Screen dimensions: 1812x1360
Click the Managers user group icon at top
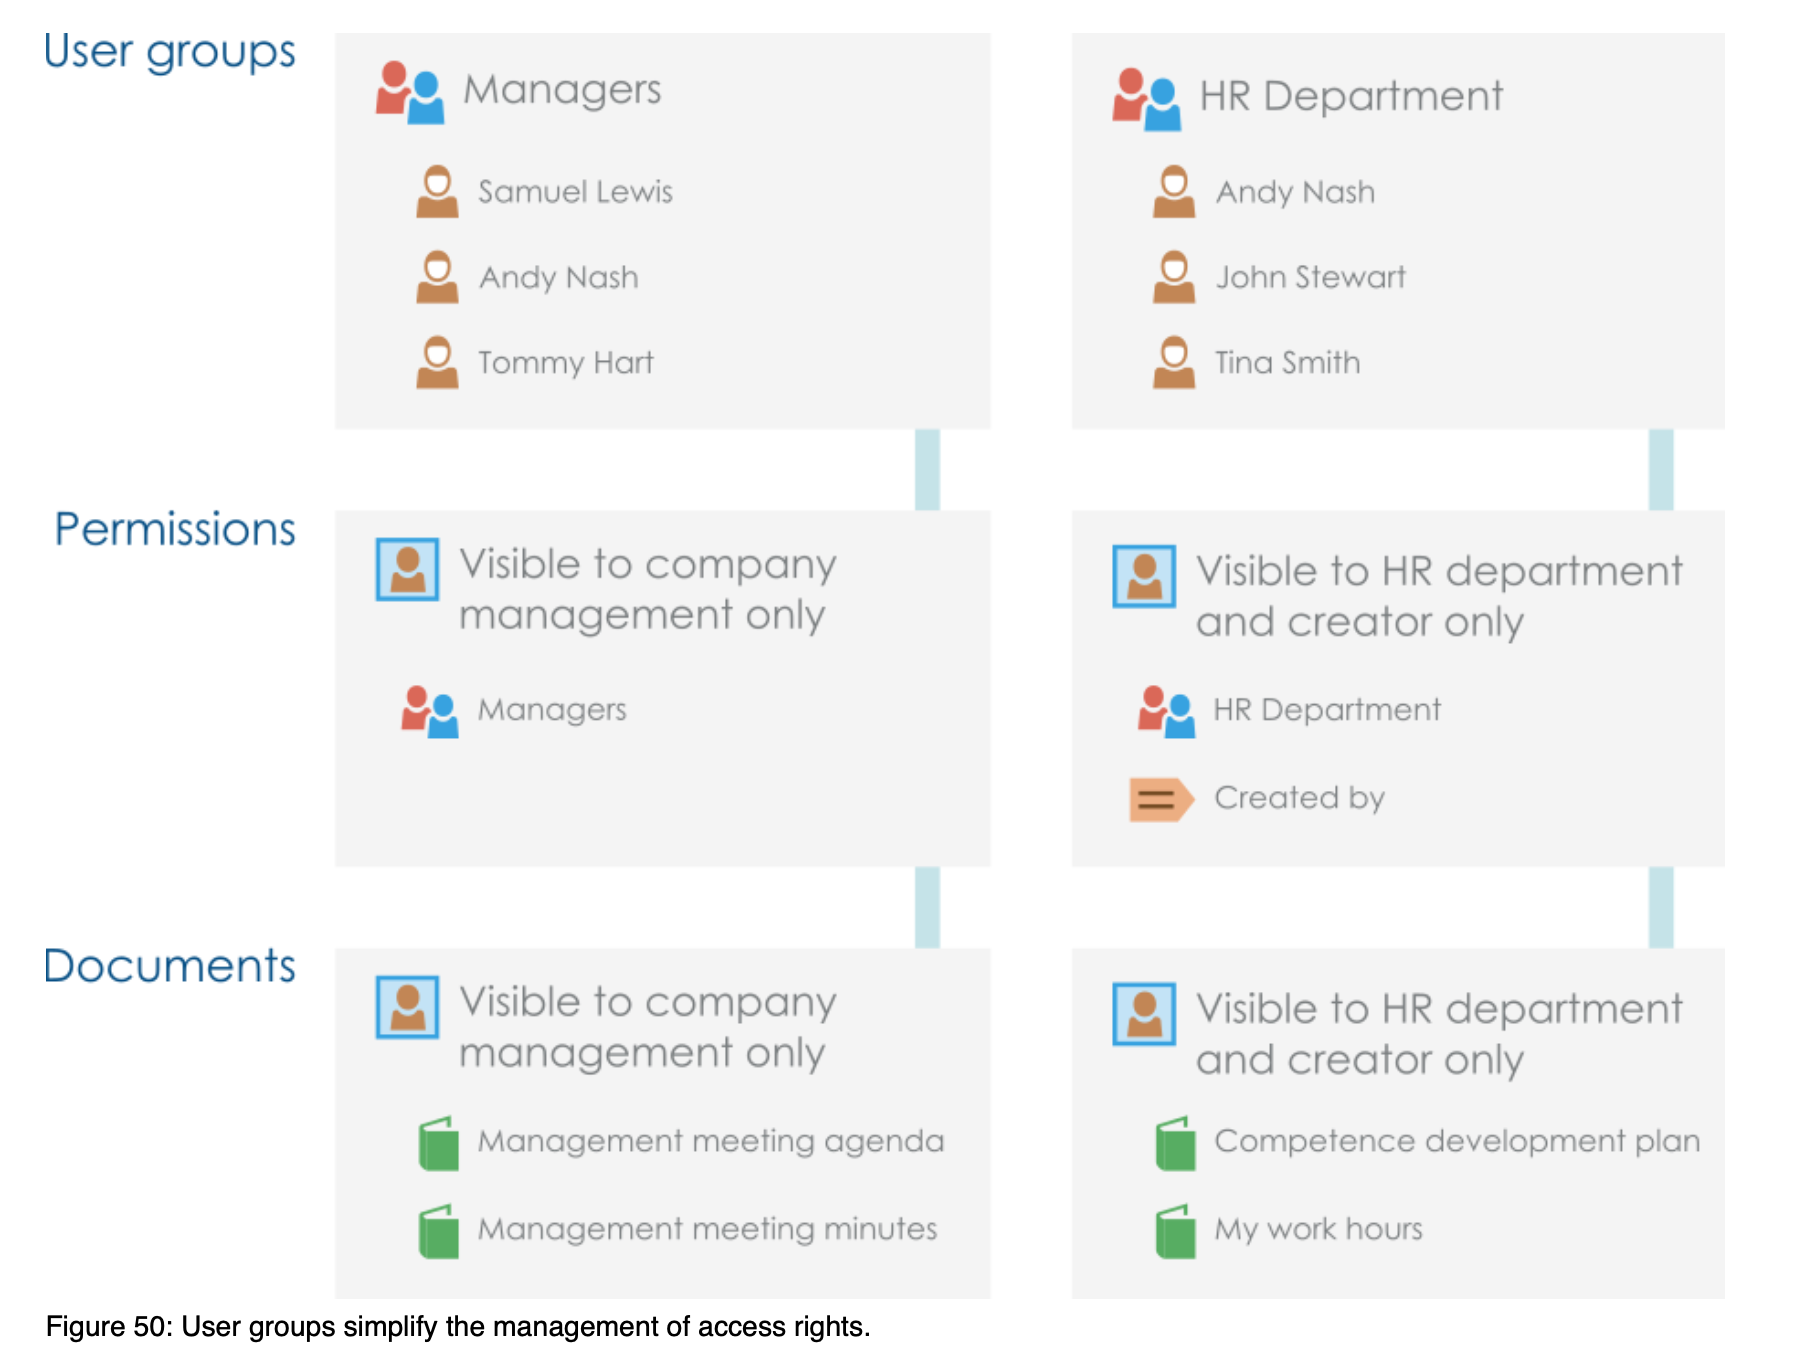tap(409, 92)
